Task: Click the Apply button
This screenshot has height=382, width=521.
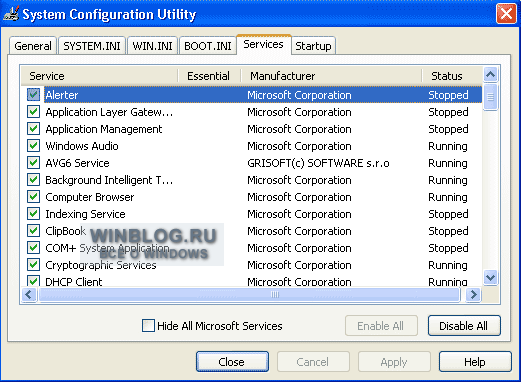Action: (x=394, y=362)
